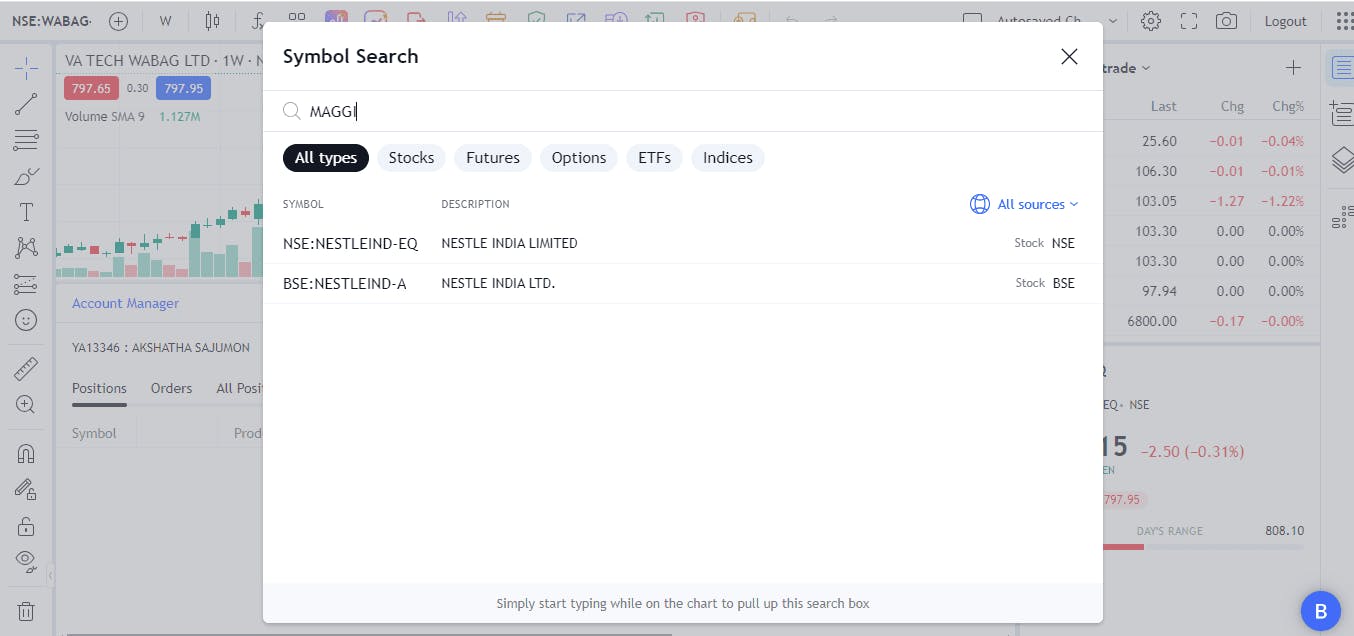Viewport: 1354px width, 636px height.
Task: Open the emoji icons tool
Action: (x=26, y=320)
